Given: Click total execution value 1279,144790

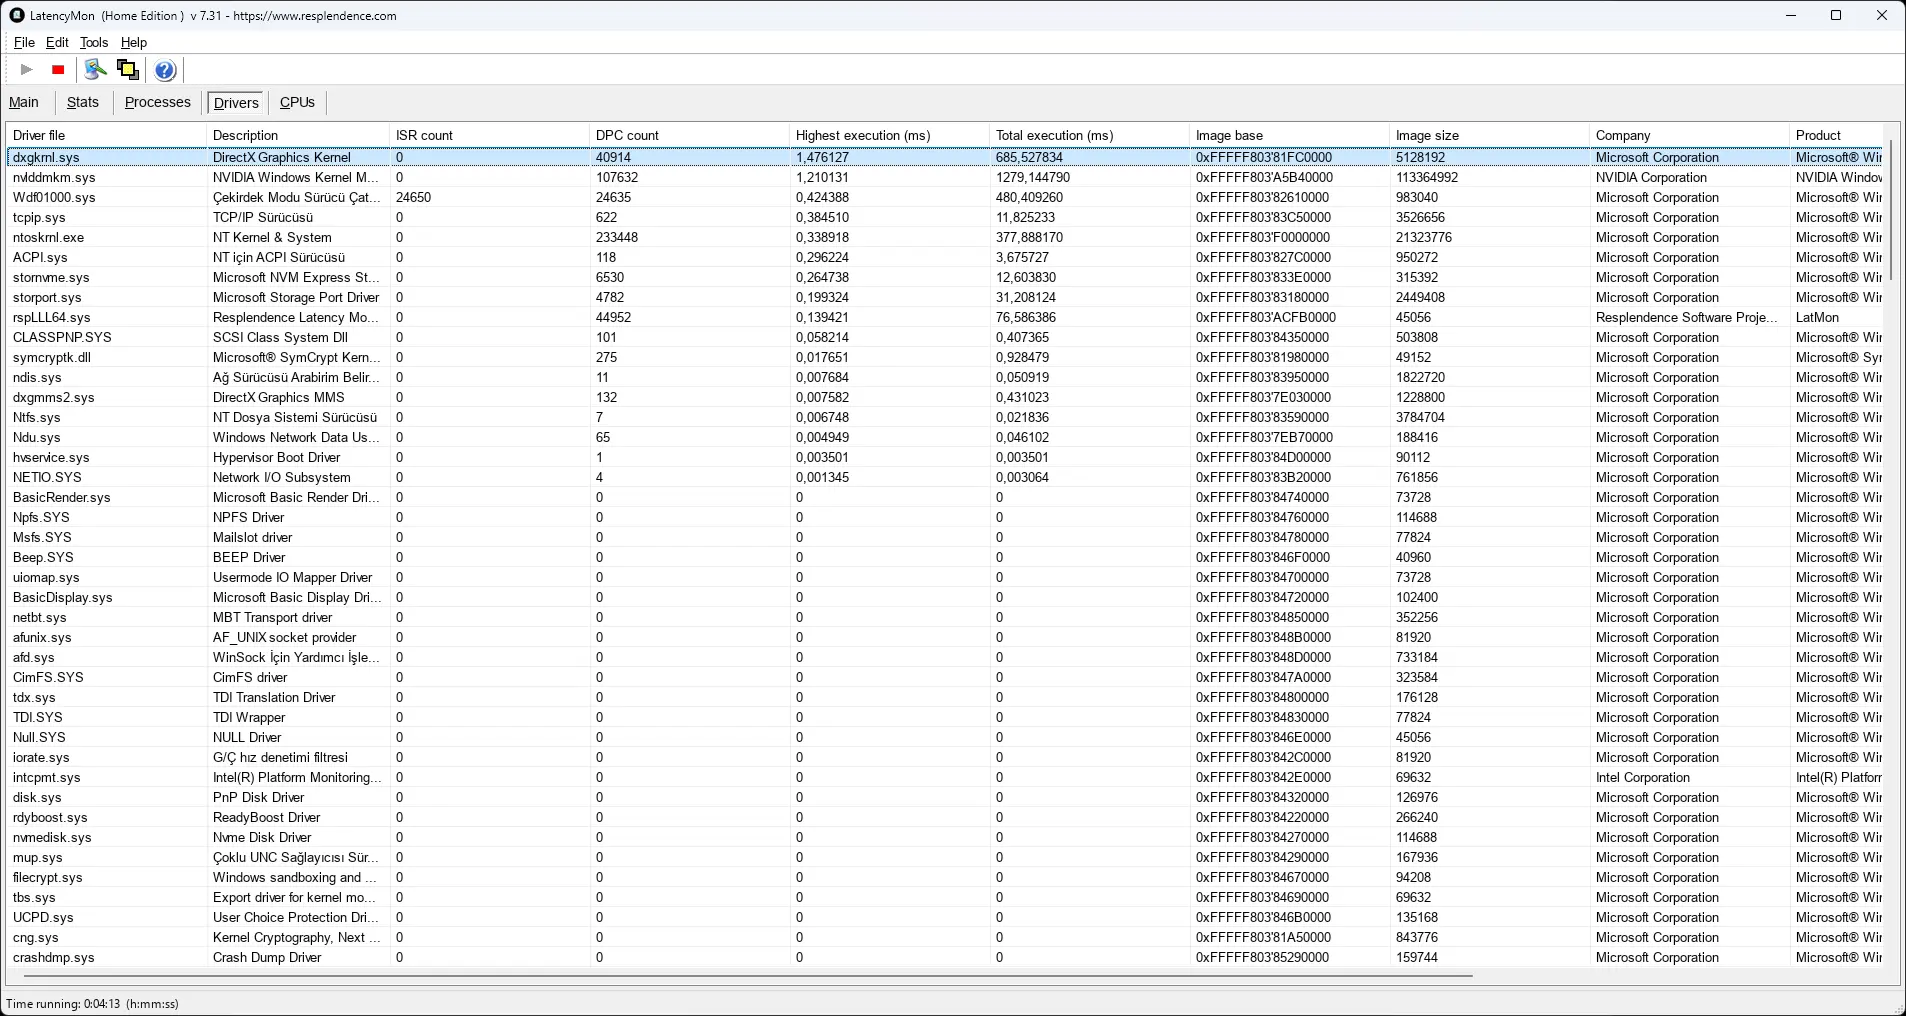Looking at the screenshot, I should pos(1033,177).
